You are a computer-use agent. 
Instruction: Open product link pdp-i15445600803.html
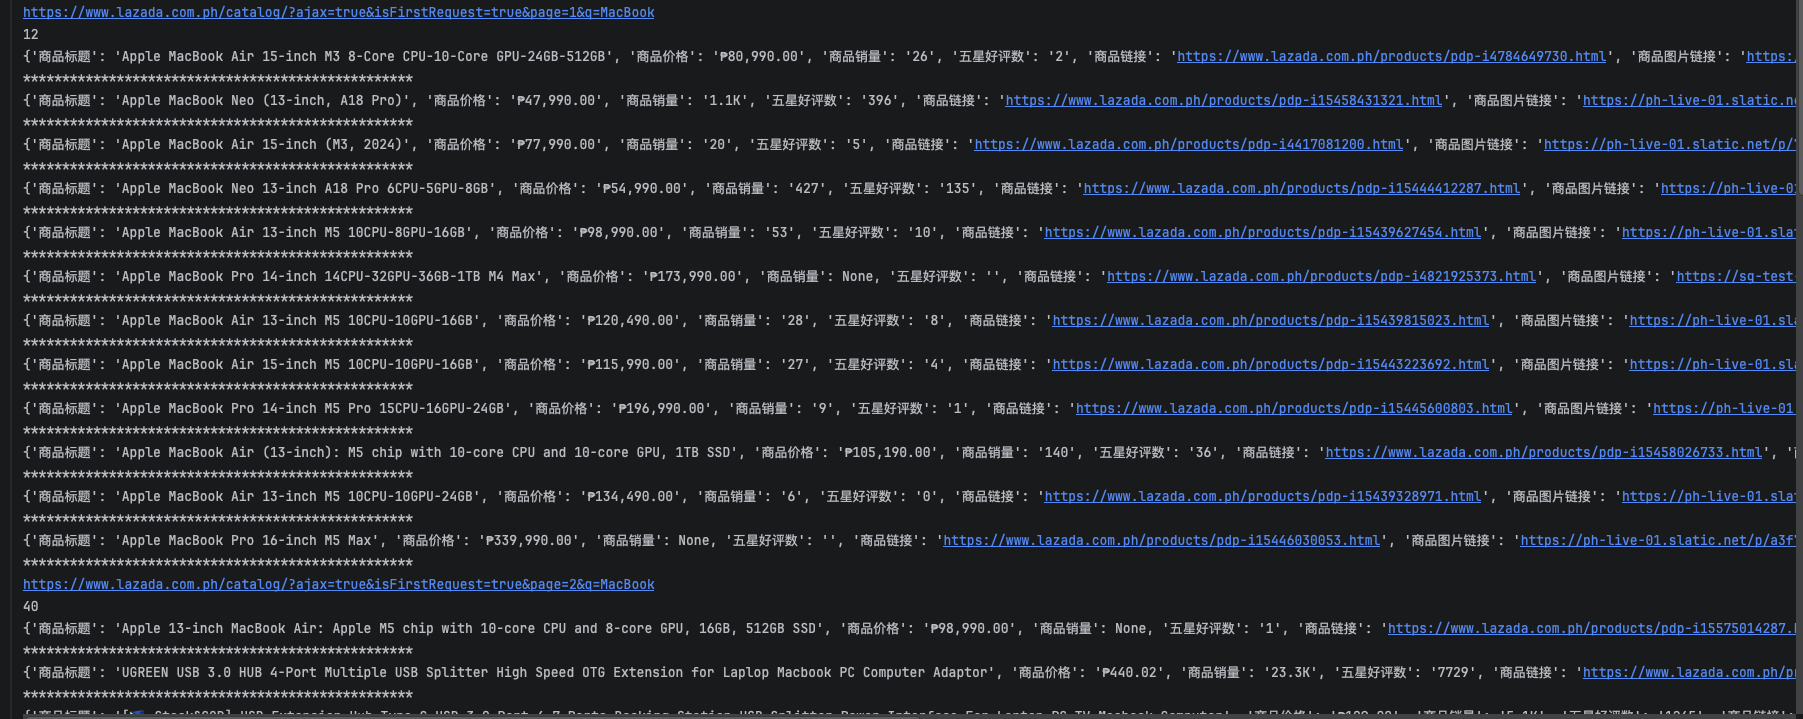1294,409
